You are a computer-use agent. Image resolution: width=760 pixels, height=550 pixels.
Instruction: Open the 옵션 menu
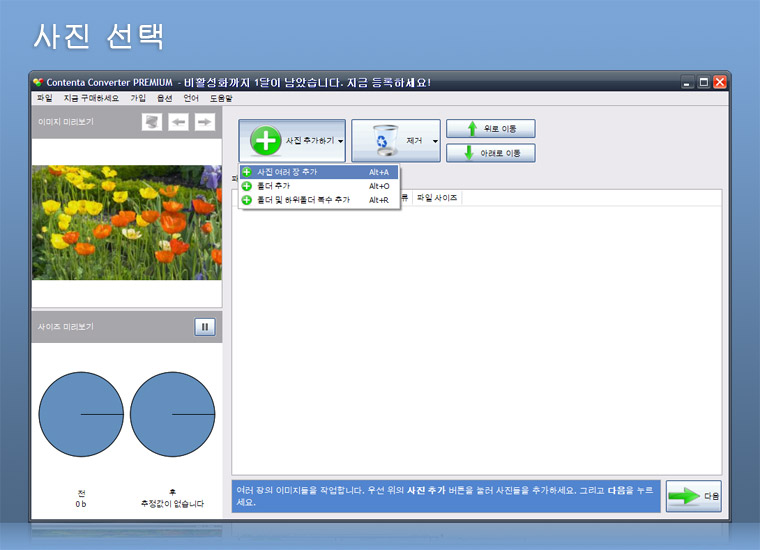click(x=165, y=98)
